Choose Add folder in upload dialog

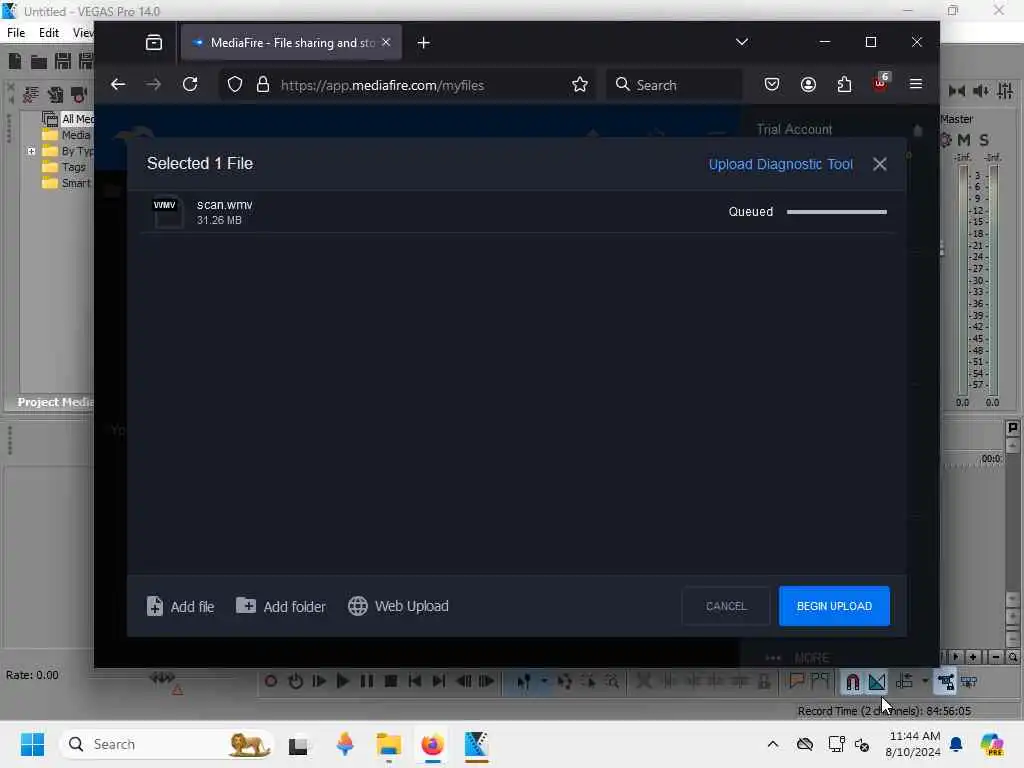click(x=281, y=606)
